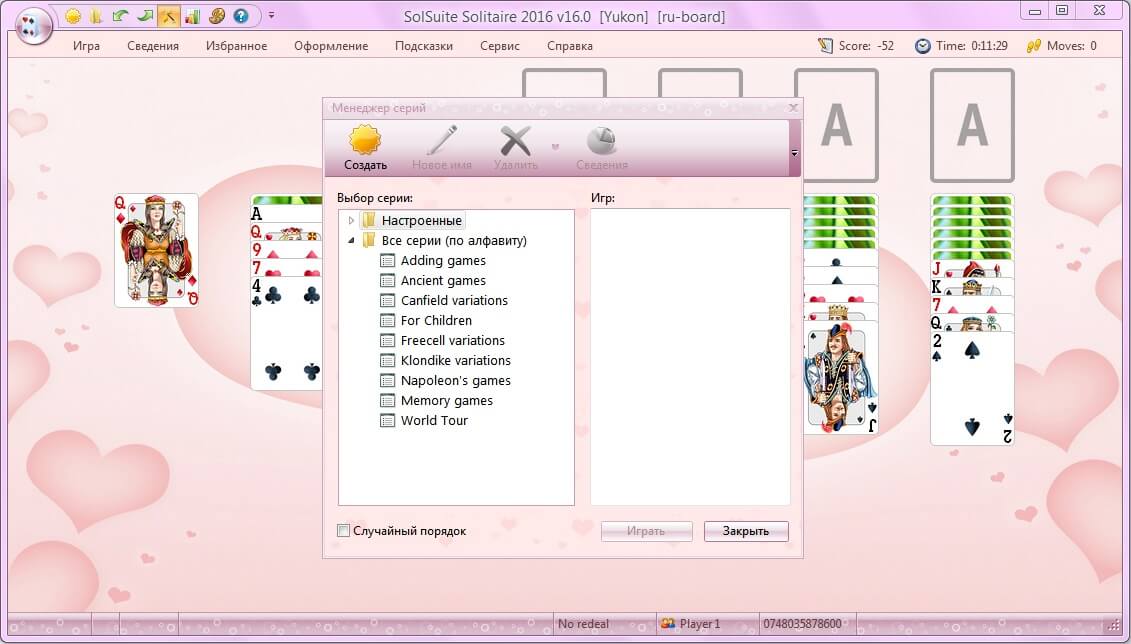The height and width of the screenshot is (644, 1131).
Task: Open the SolSuite round application button
Action: (x=33, y=27)
